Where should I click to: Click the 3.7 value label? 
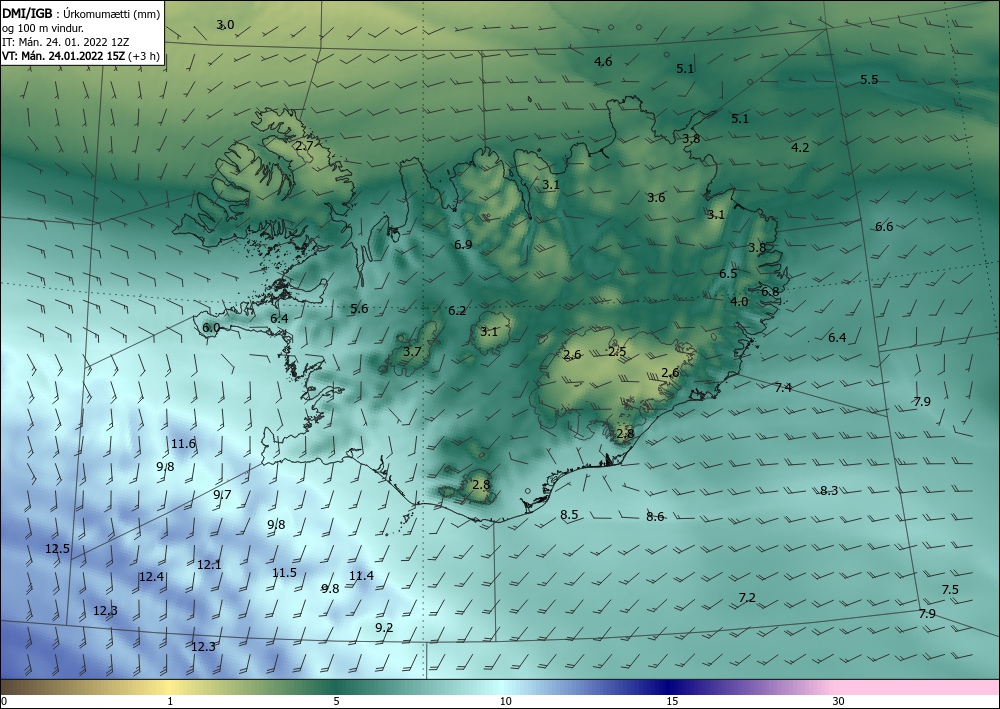412,351
